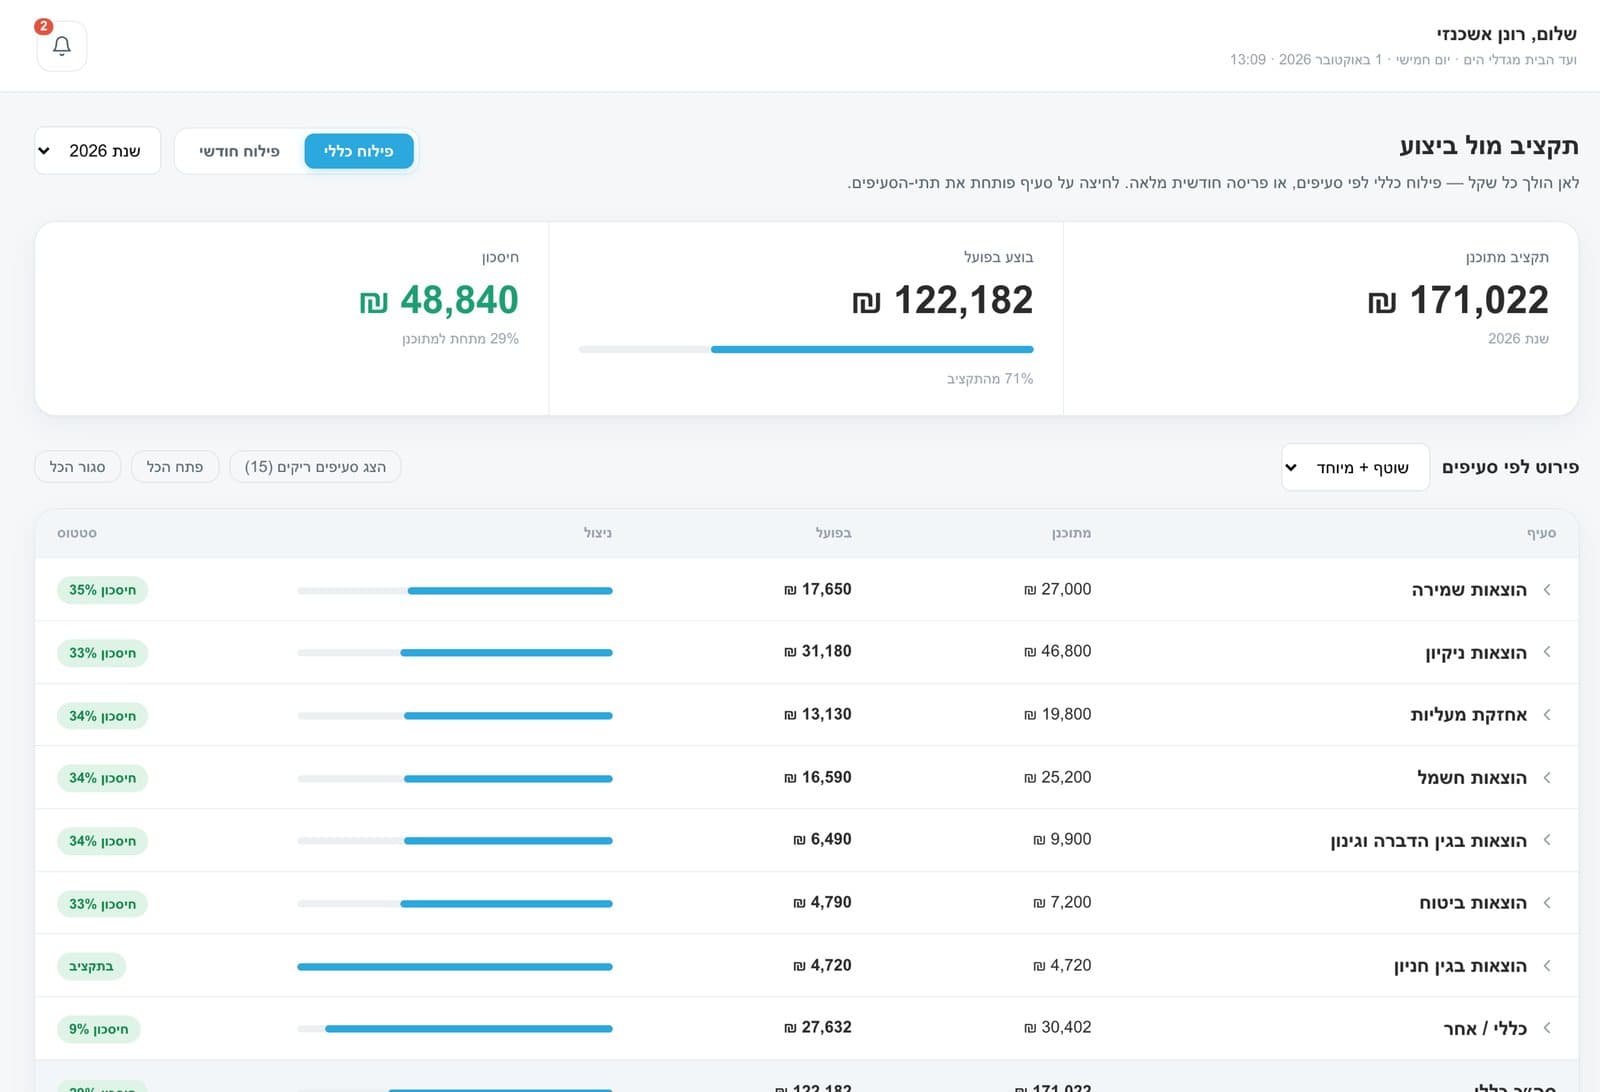Screen dimensions: 1600x1092
Task: Click the פתח הכל button
Action: [x=175, y=467]
